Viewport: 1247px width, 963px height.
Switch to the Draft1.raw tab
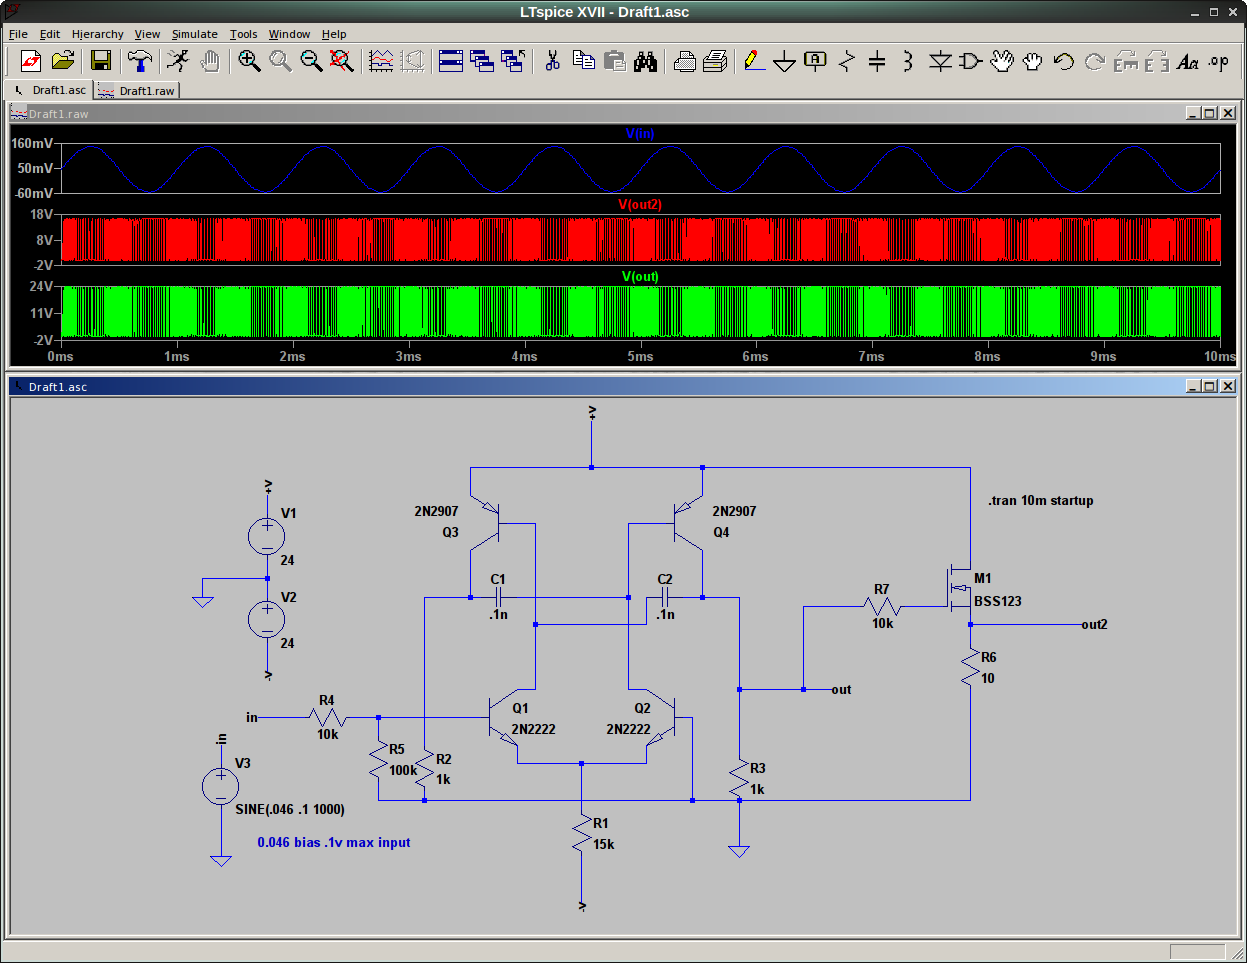coord(137,91)
